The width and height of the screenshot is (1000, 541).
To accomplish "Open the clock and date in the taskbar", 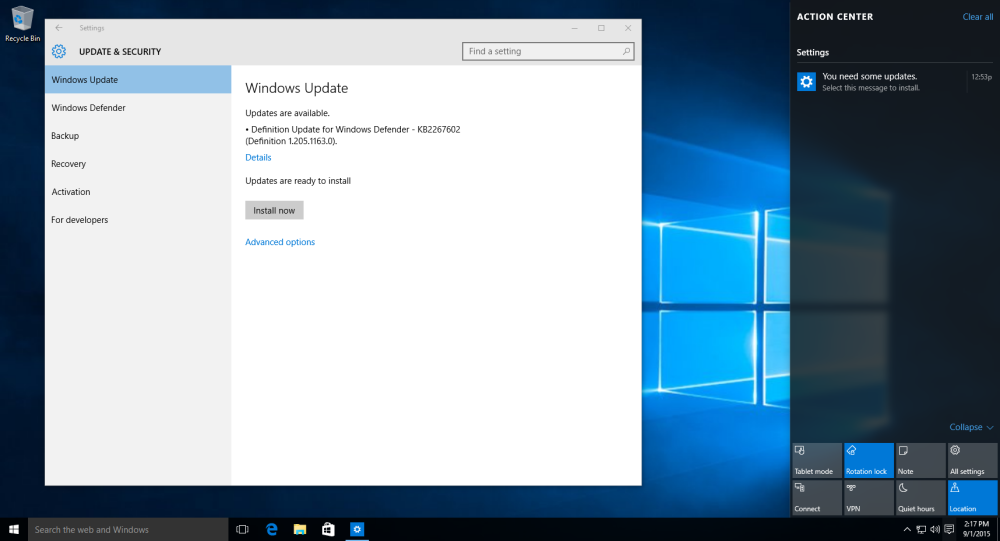I will [976, 529].
